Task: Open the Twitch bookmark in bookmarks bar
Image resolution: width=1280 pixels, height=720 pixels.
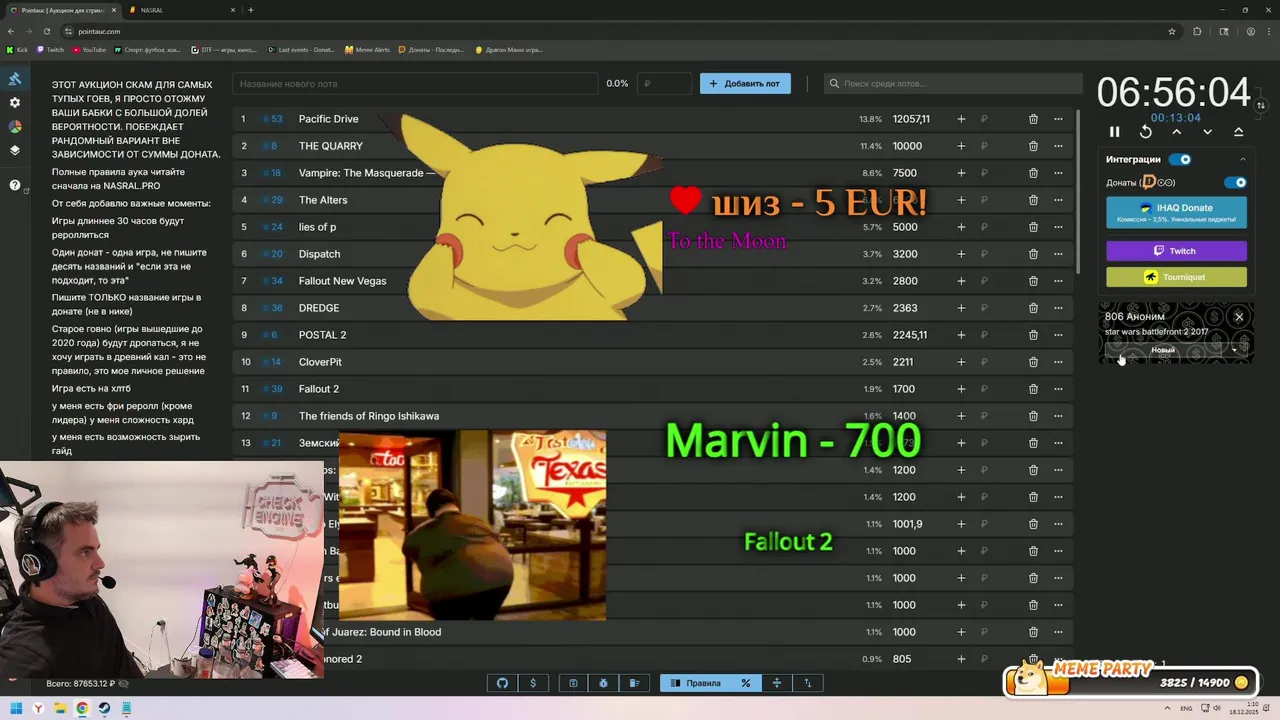Action: coord(51,49)
